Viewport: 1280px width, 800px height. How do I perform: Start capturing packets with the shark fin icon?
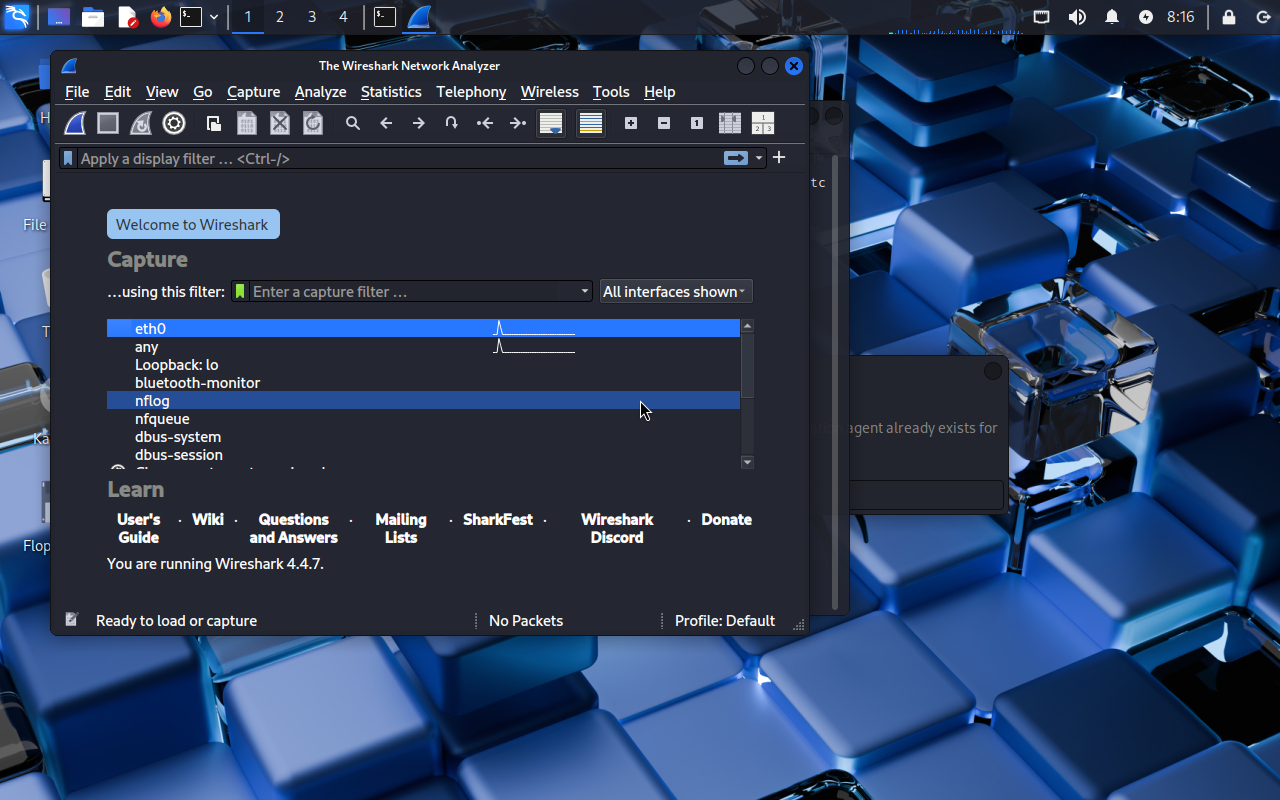pos(75,123)
